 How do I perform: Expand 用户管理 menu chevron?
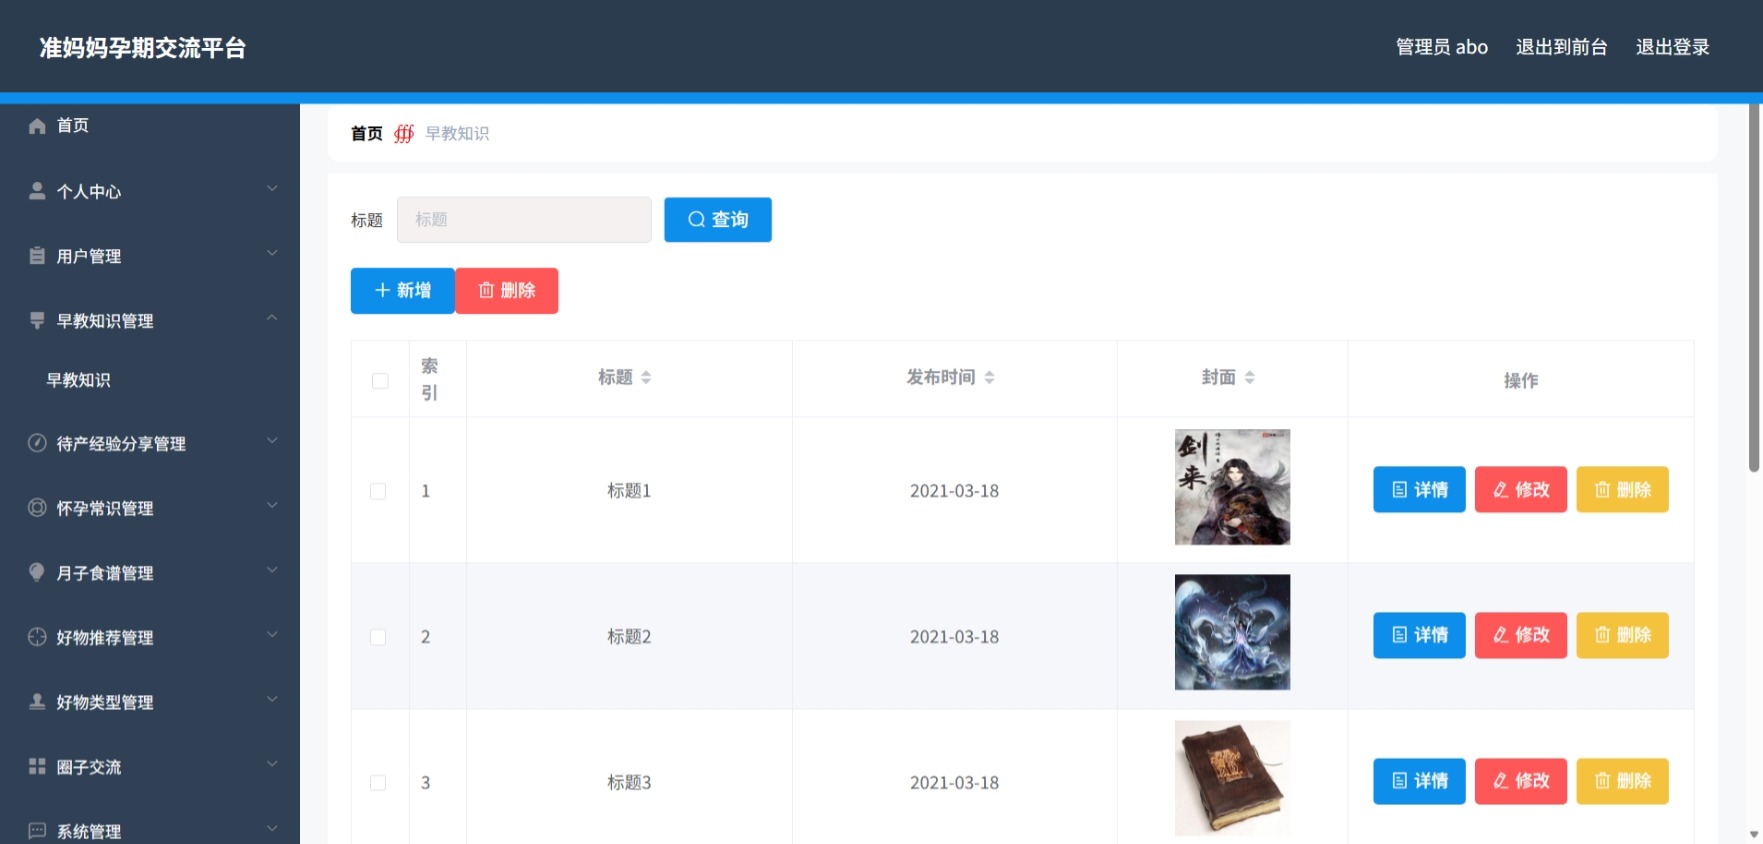(x=272, y=253)
